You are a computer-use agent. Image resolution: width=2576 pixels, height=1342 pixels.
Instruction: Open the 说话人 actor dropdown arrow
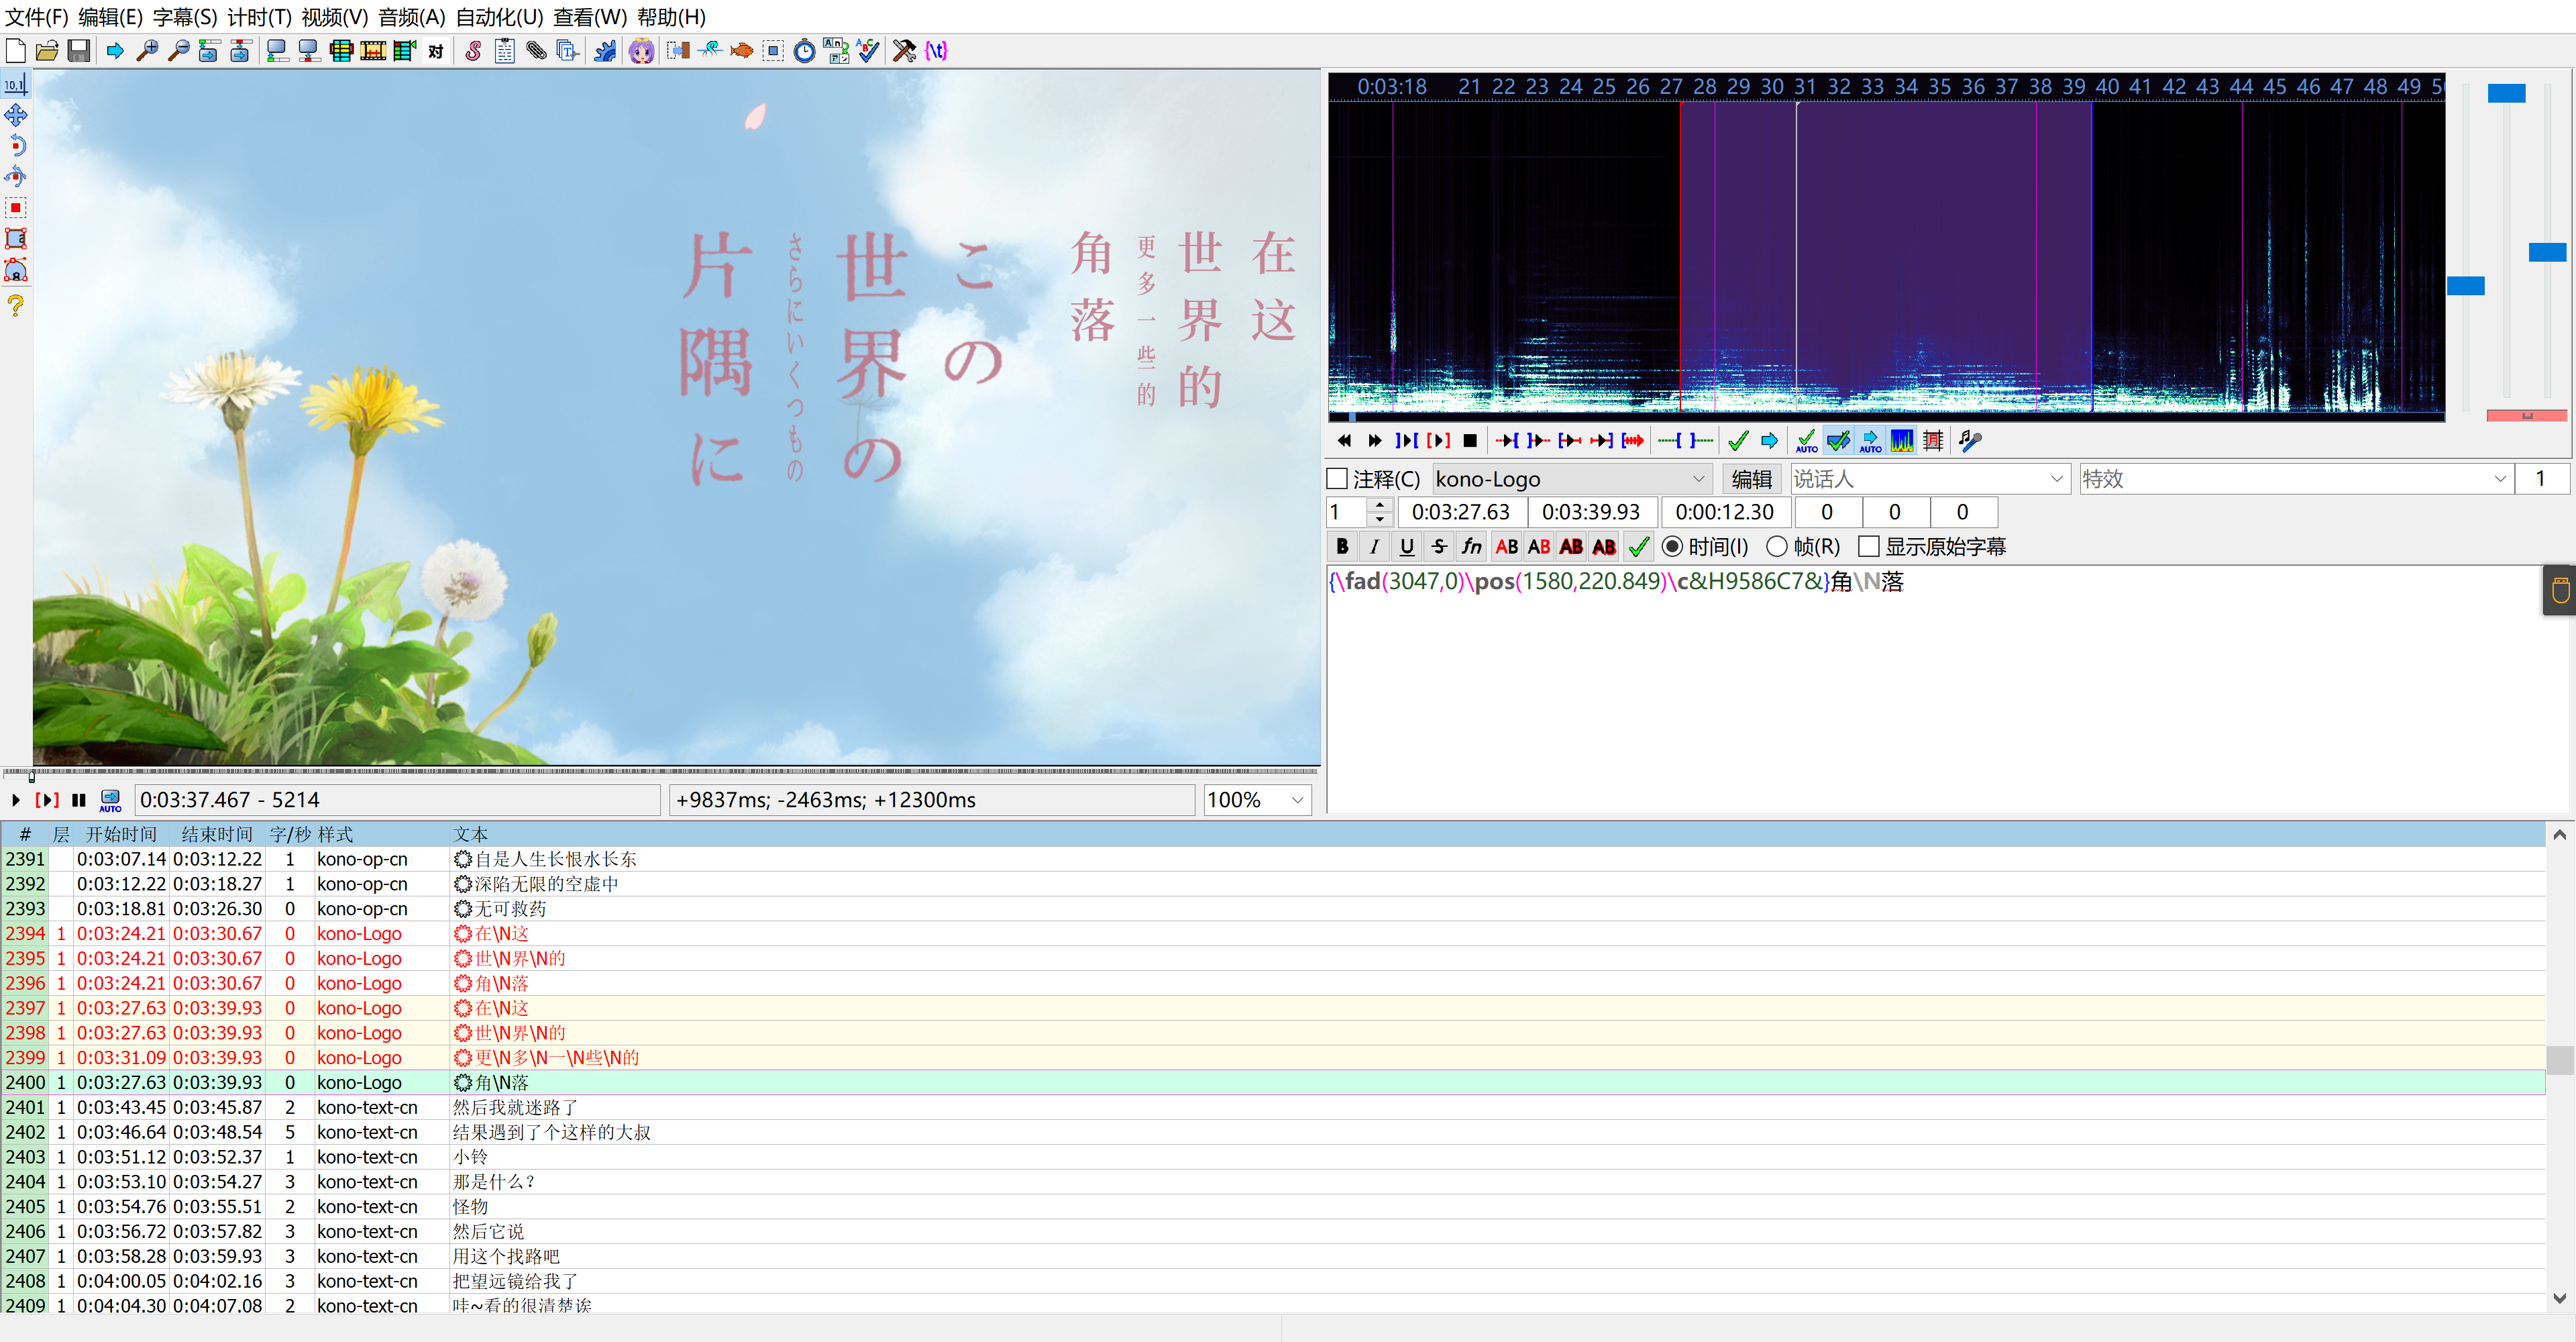pyautogui.click(x=2057, y=480)
